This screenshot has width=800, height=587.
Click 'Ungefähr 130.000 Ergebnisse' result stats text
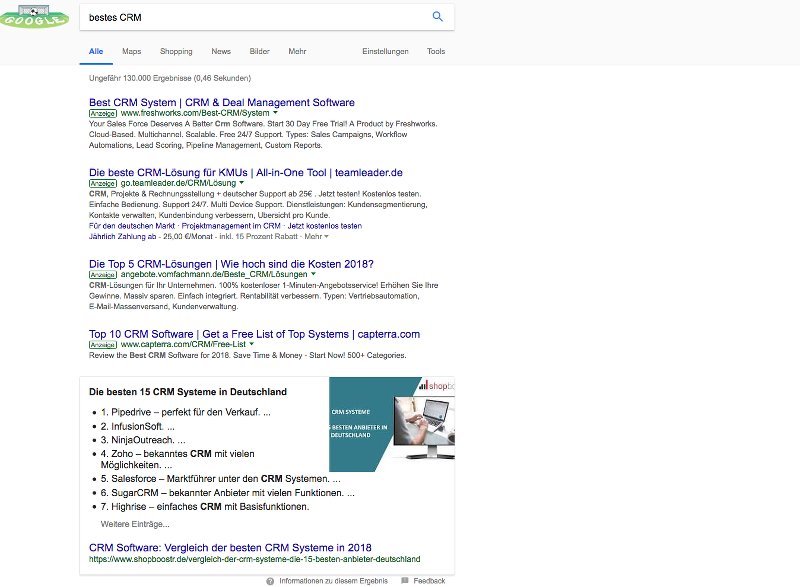(170, 78)
